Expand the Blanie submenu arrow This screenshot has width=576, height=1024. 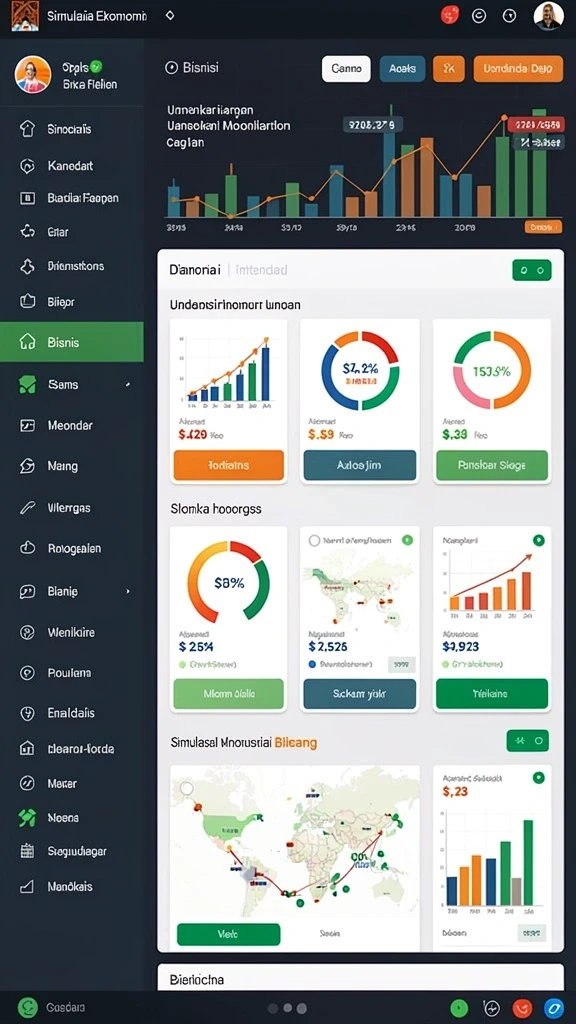pyautogui.click(x=128, y=591)
